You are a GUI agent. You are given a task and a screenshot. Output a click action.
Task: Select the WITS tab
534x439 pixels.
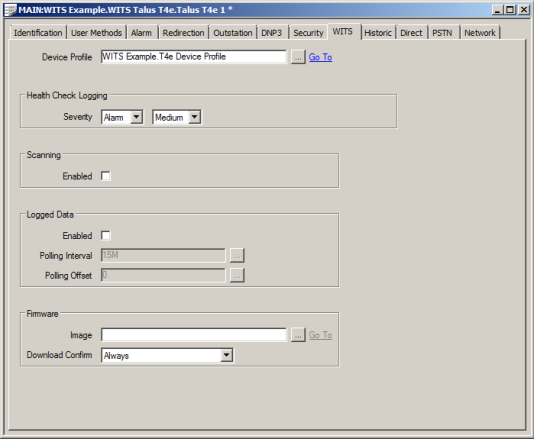tap(343, 31)
